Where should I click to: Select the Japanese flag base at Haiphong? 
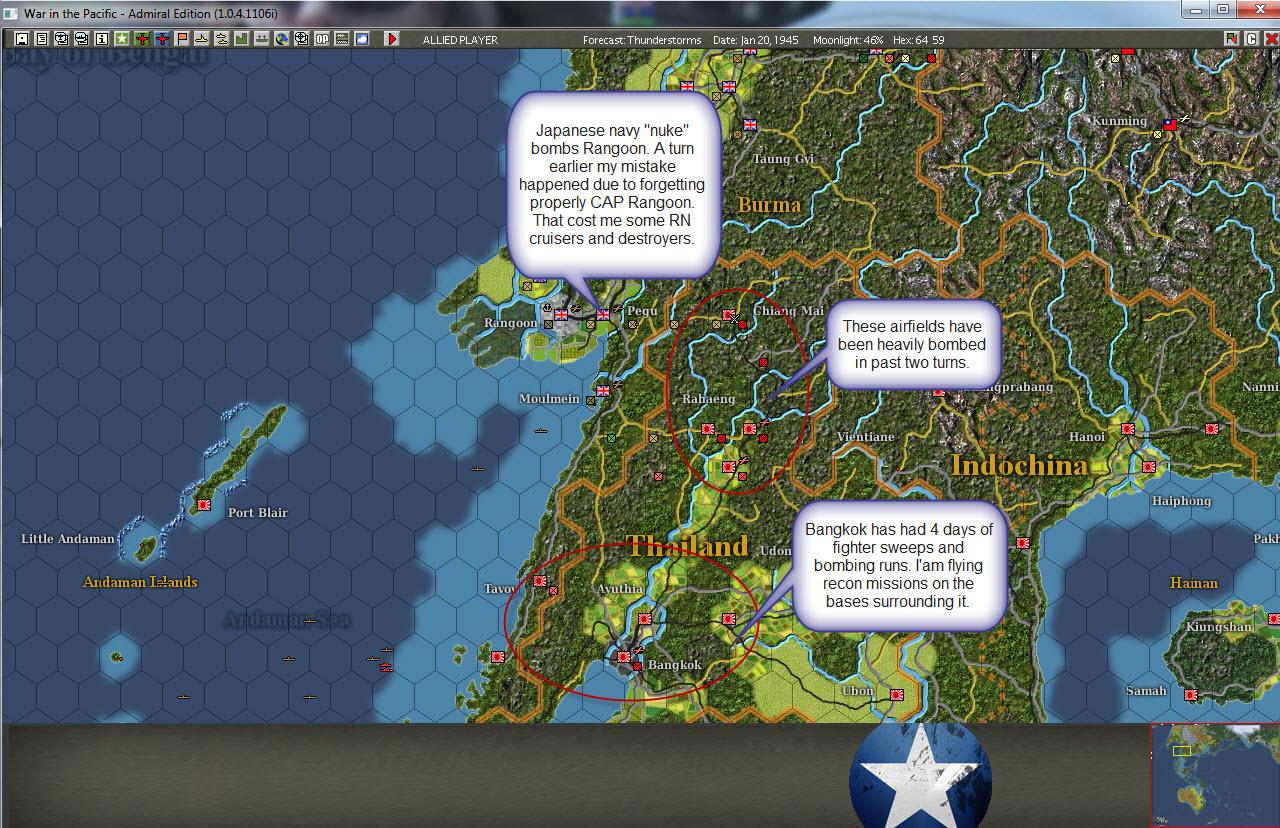[1149, 466]
